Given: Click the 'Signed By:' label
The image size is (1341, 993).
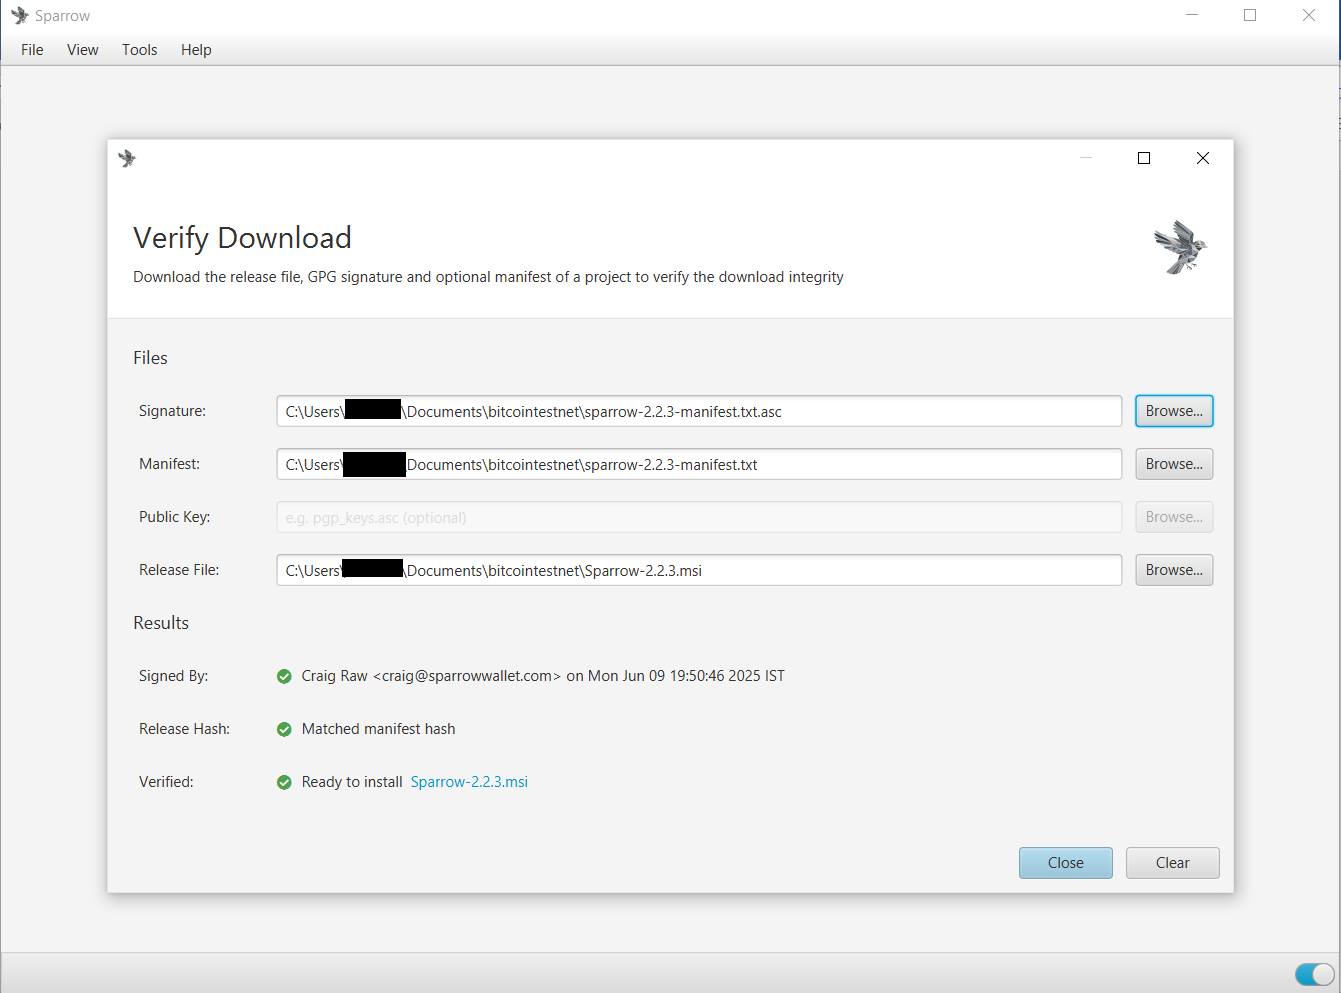Looking at the screenshot, I should [173, 676].
